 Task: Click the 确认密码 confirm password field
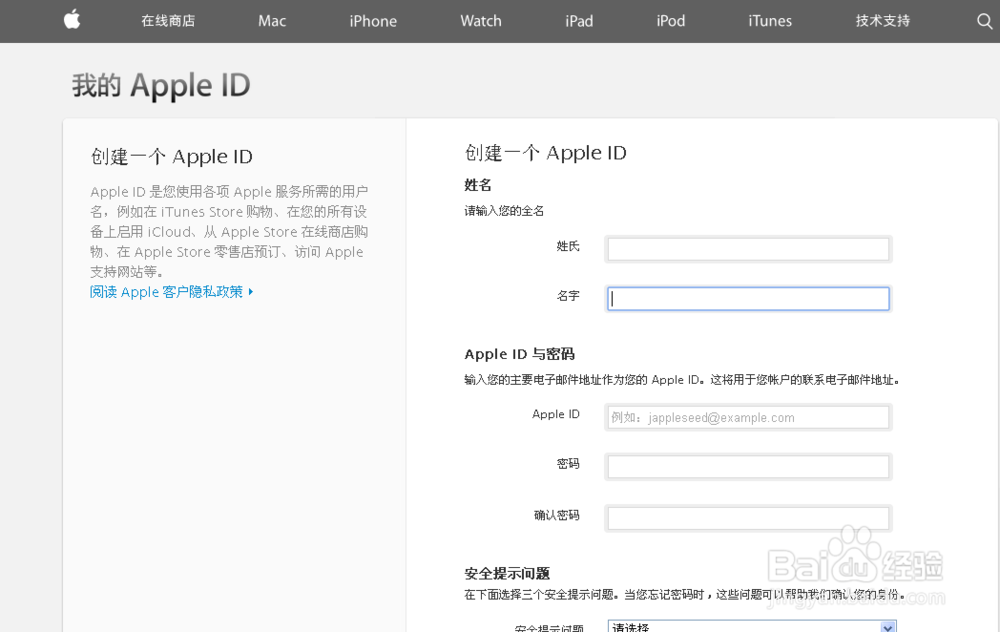click(x=748, y=518)
